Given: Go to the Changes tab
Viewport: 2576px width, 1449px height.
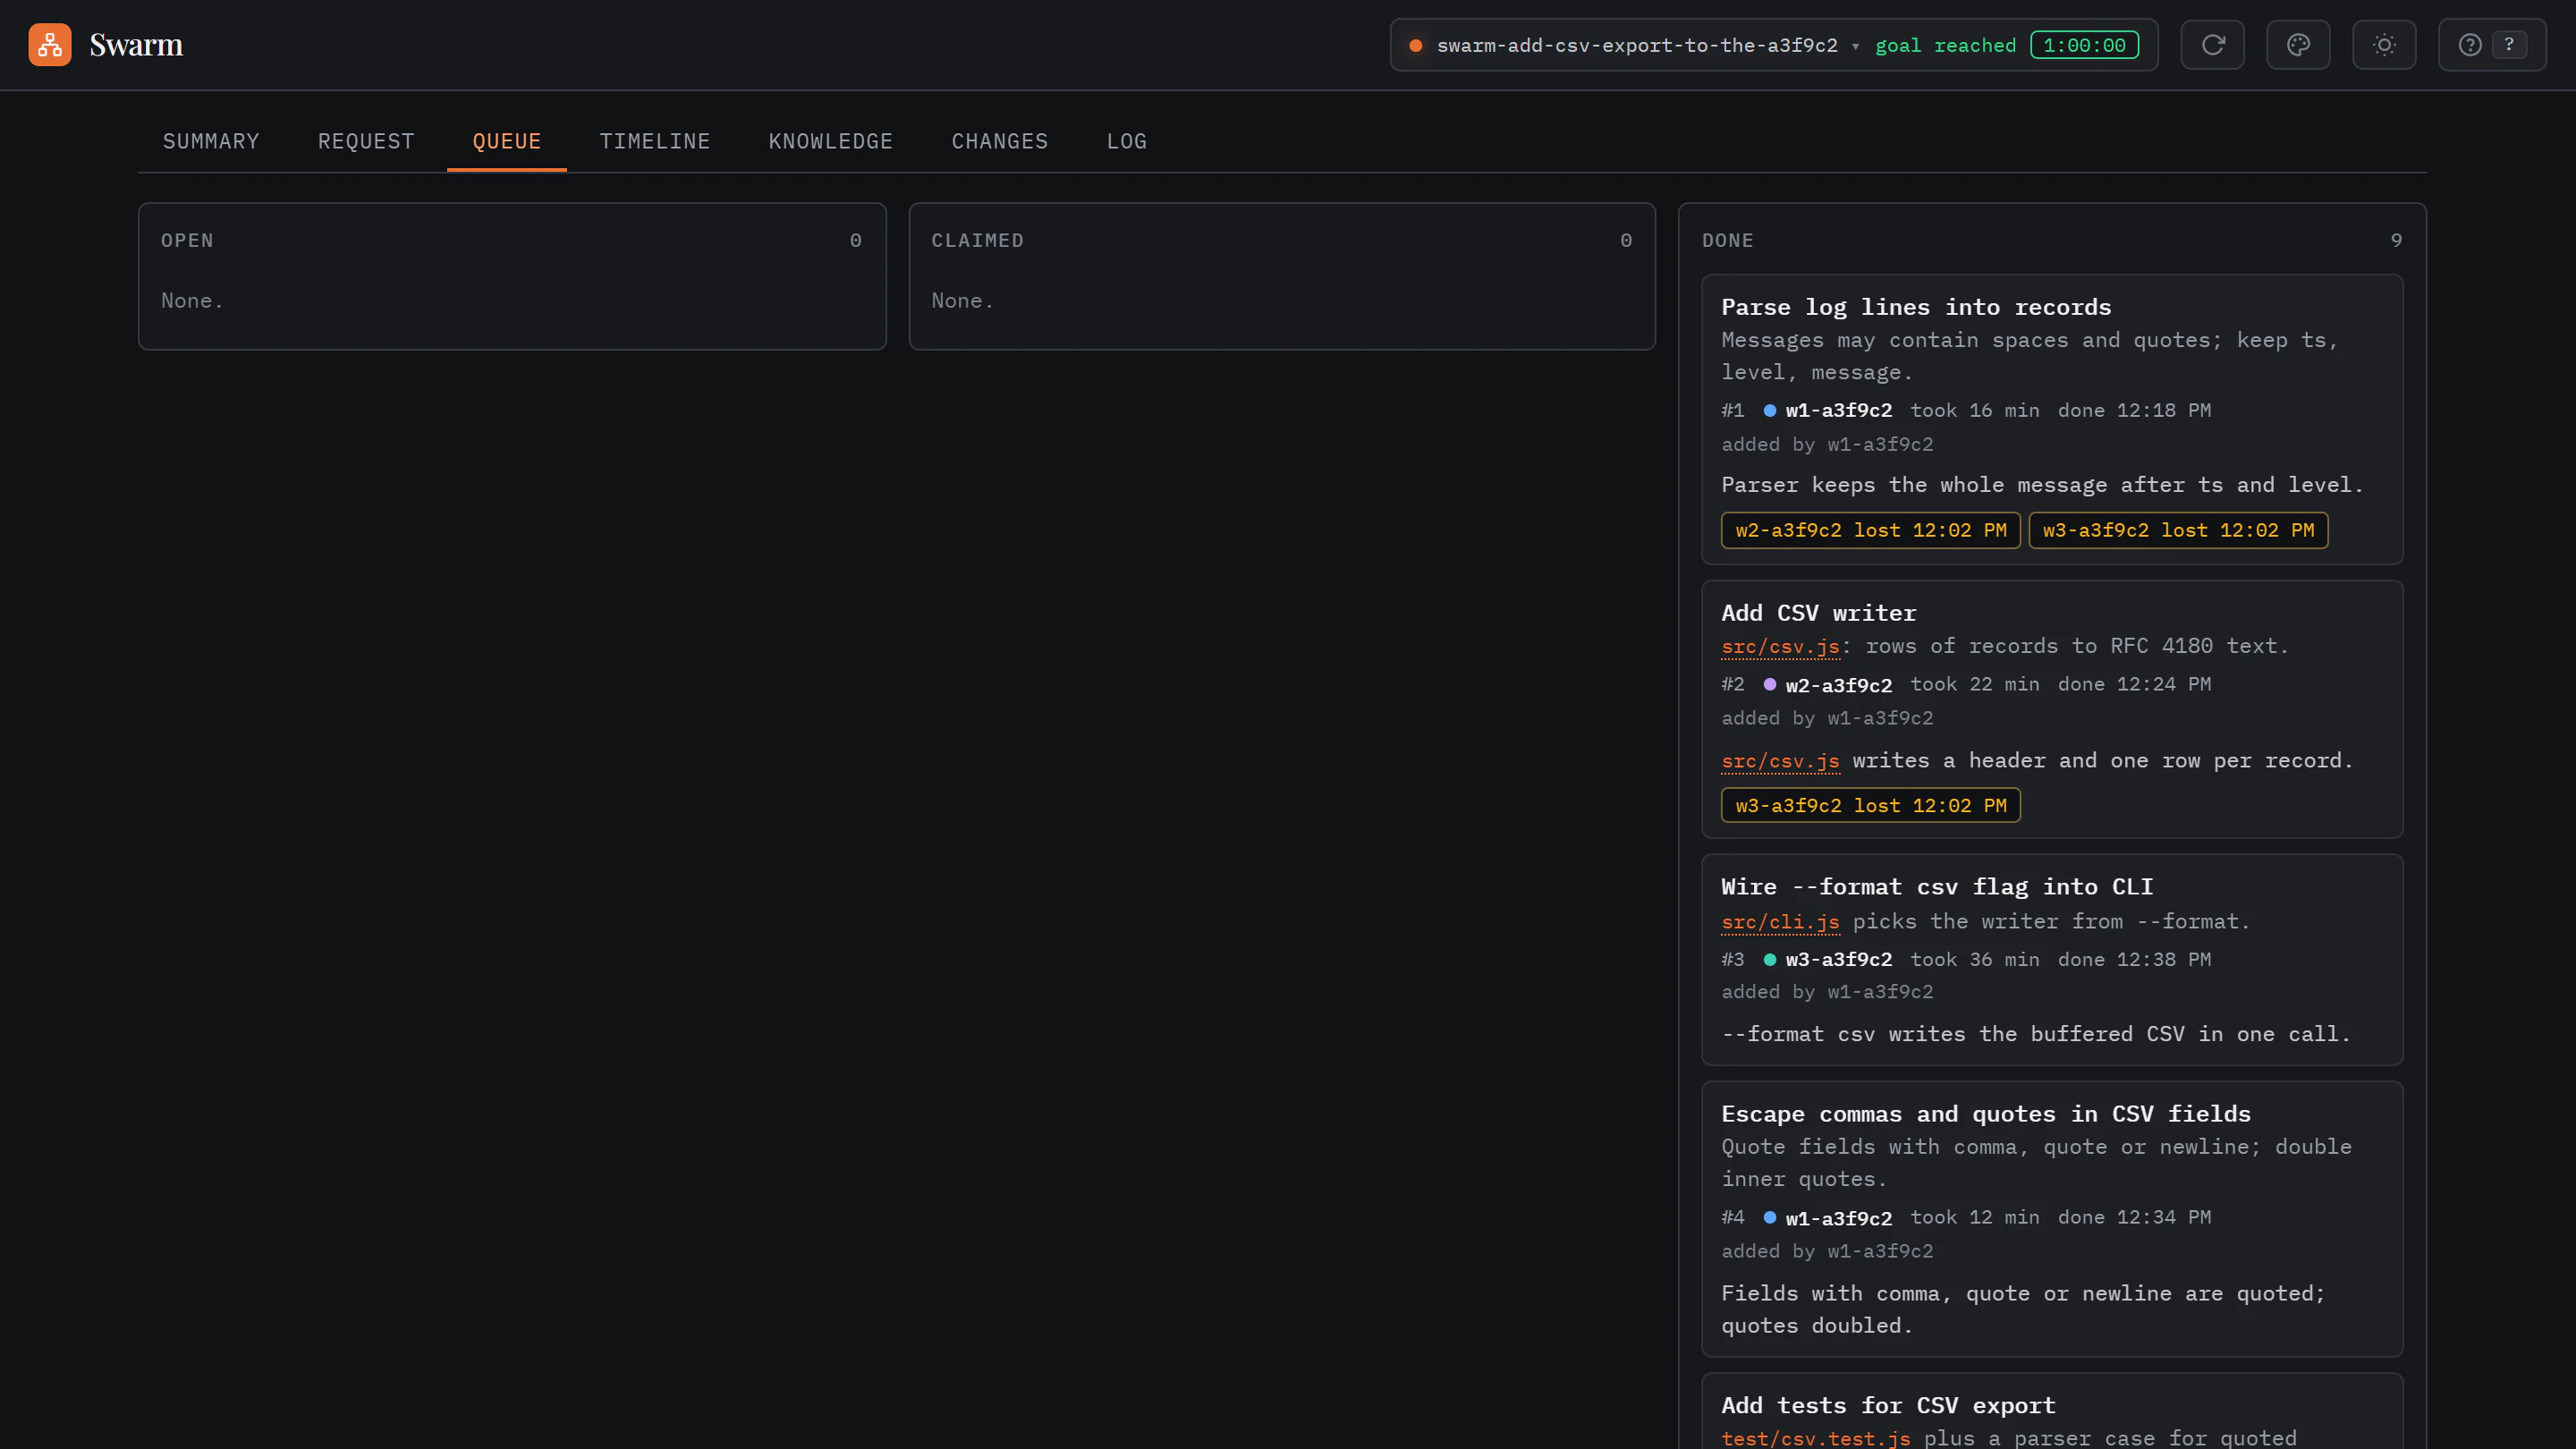Looking at the screenshot, I should 1000,141.
